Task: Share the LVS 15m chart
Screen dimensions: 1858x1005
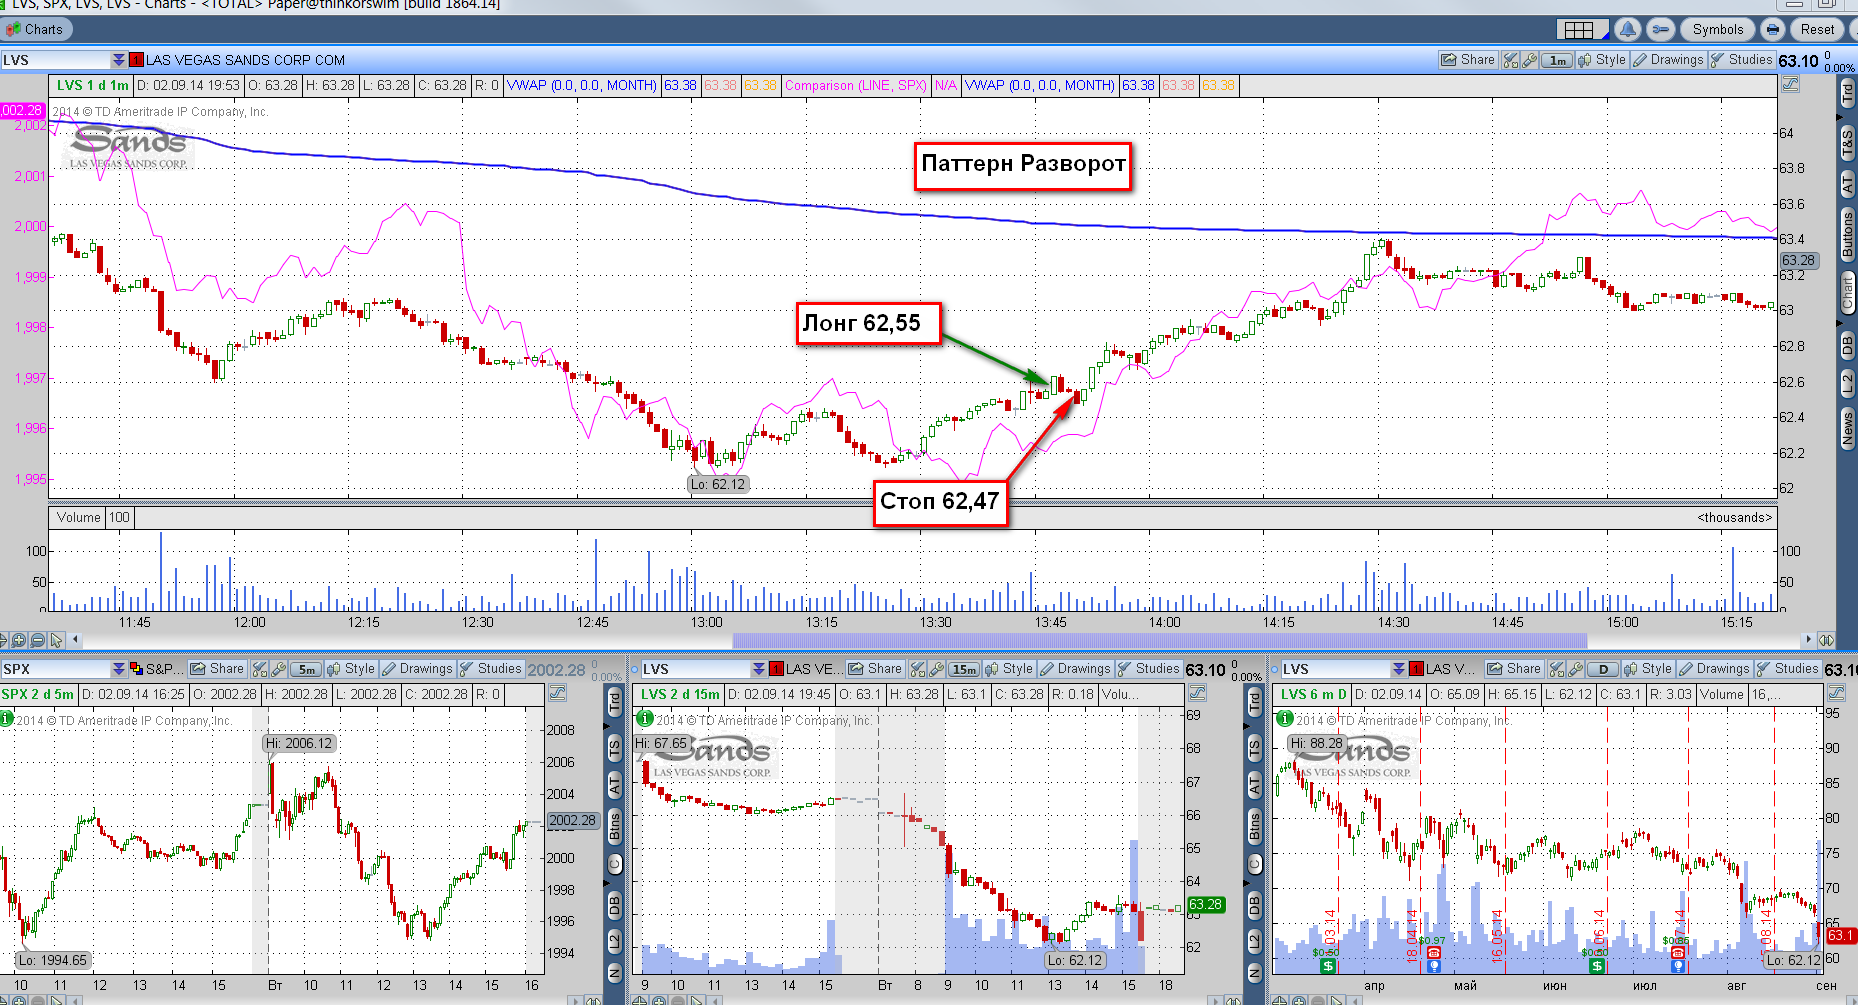Action: point(875,669)
